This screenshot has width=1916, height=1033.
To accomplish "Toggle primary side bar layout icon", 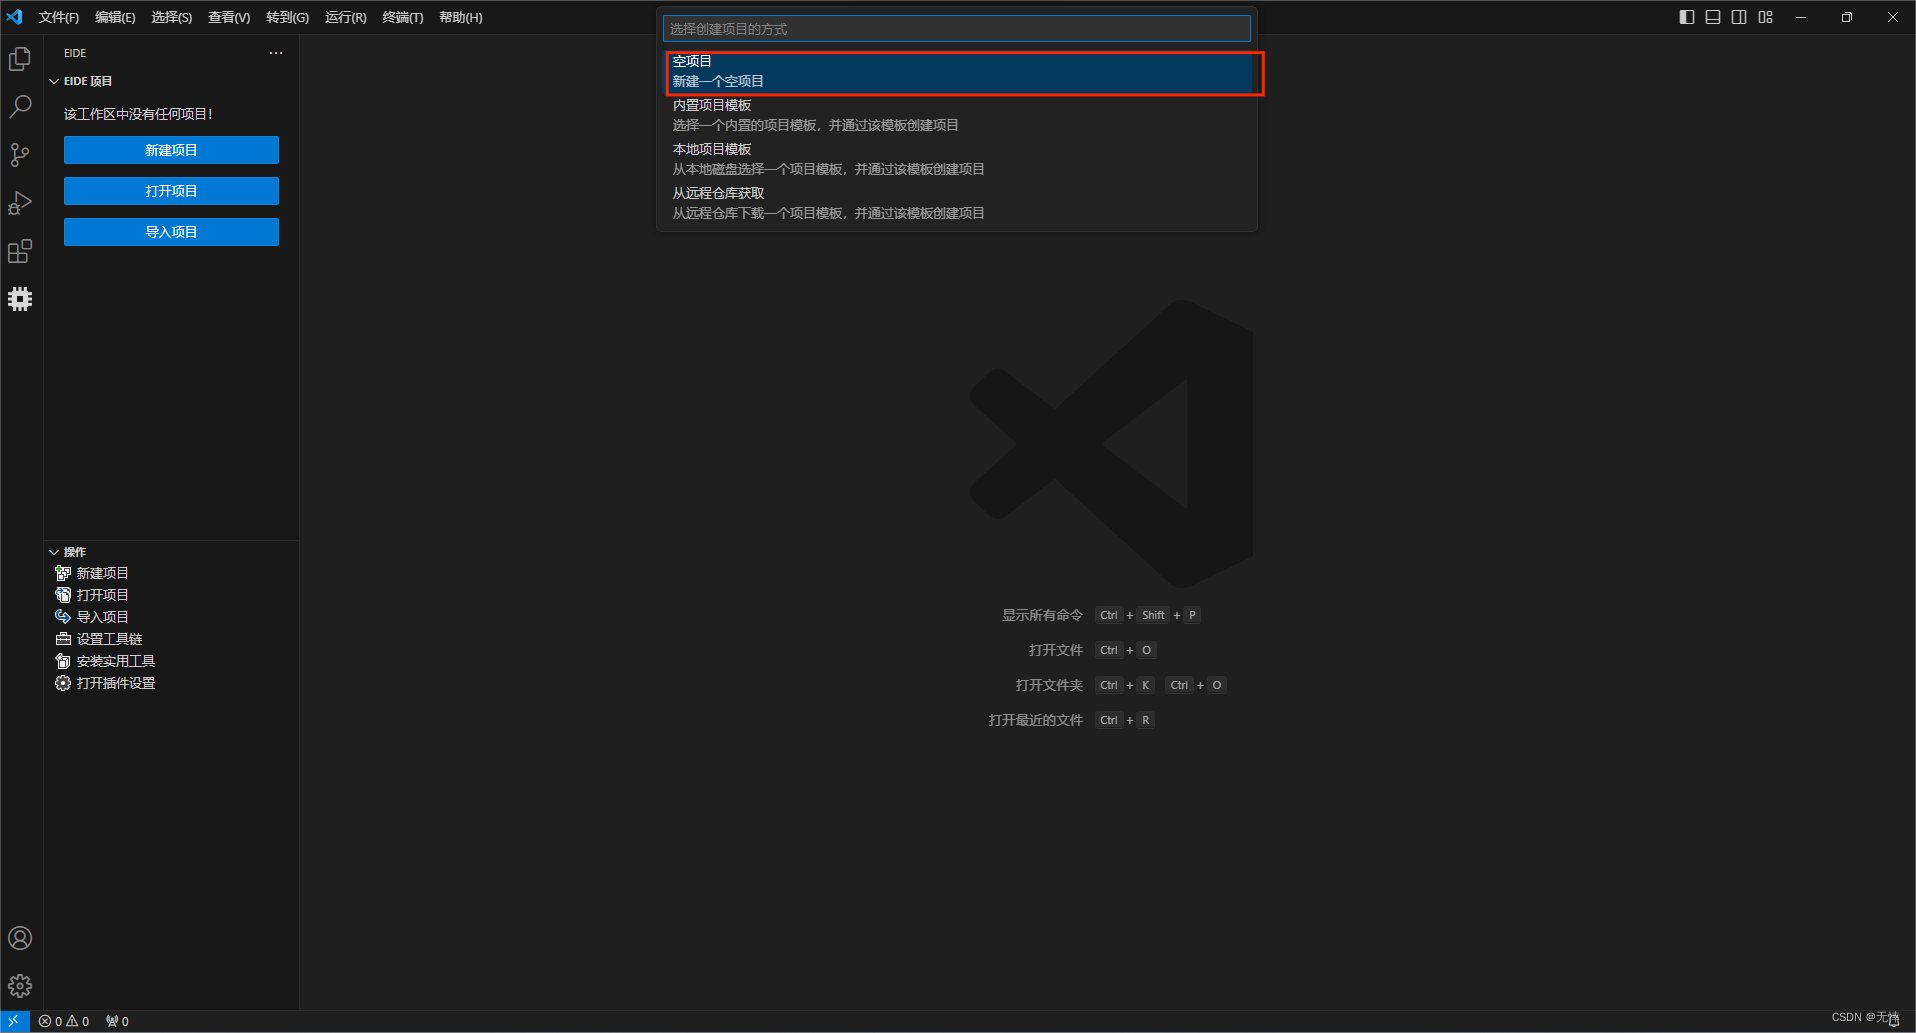I will (1687, 17).
